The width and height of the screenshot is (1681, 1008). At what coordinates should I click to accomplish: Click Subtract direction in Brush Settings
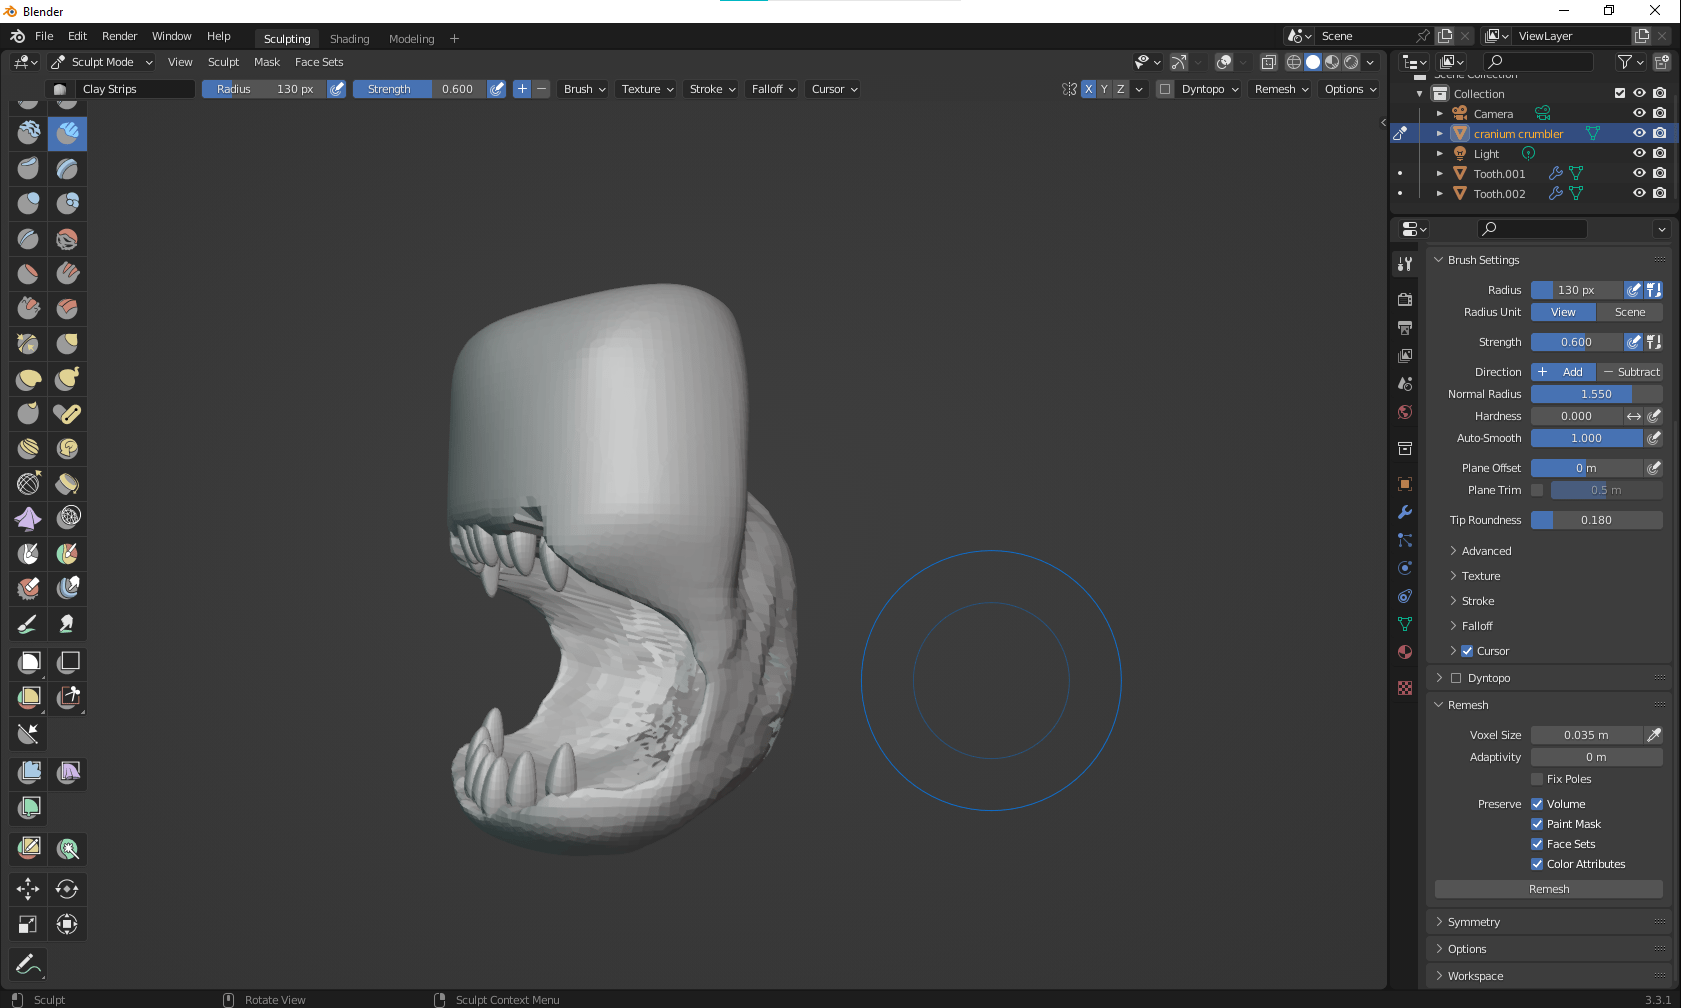tap(1631, 371)
